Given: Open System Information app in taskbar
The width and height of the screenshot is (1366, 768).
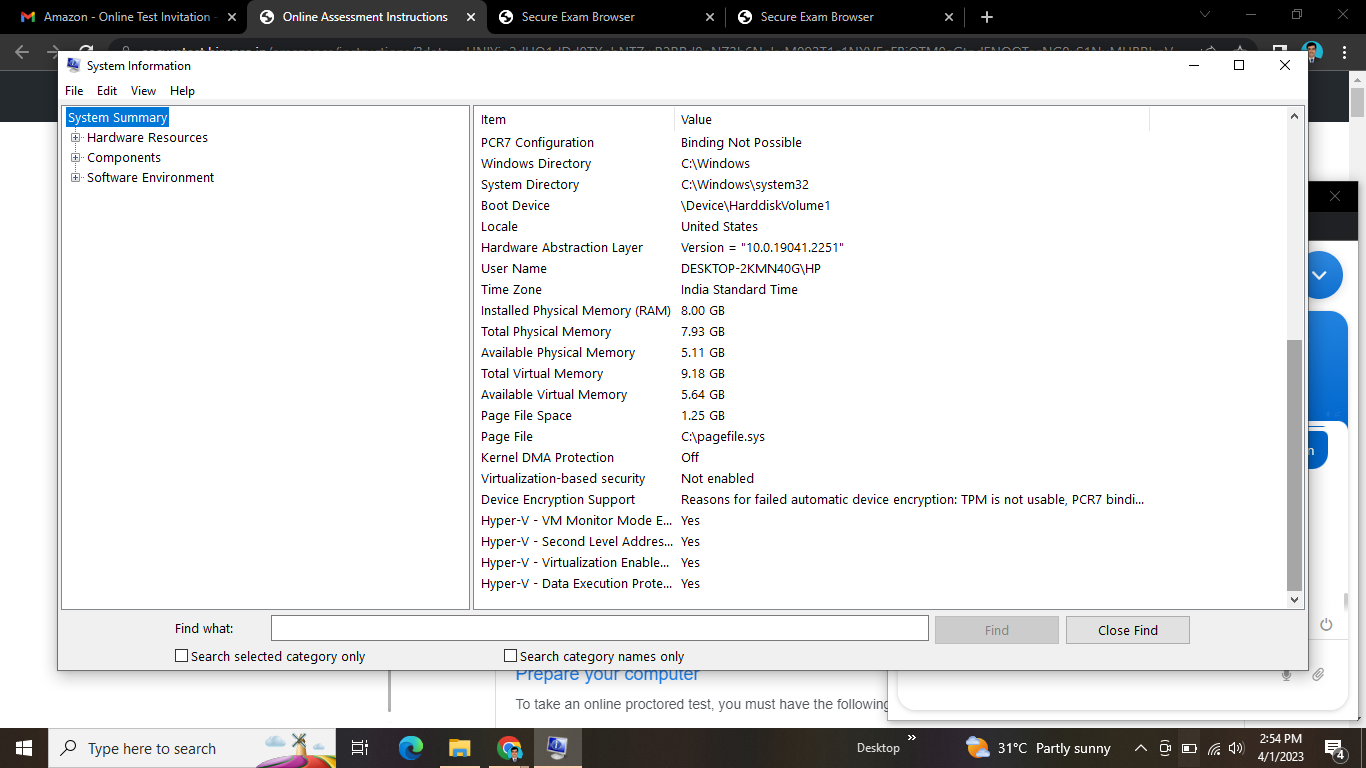Looking at the screenshot, I should (557, 748).
